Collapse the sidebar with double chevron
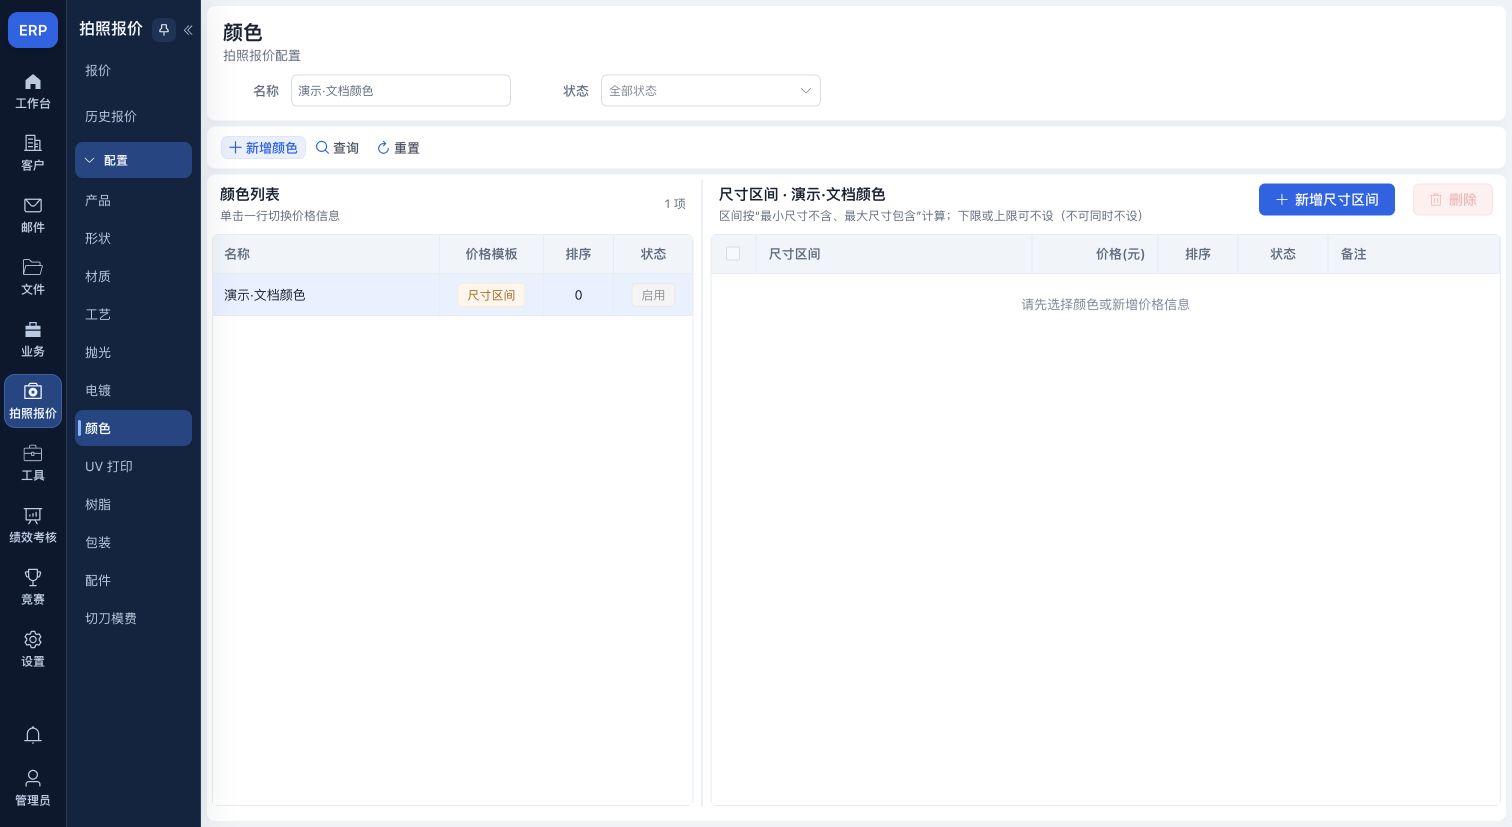 pos(188,30)
